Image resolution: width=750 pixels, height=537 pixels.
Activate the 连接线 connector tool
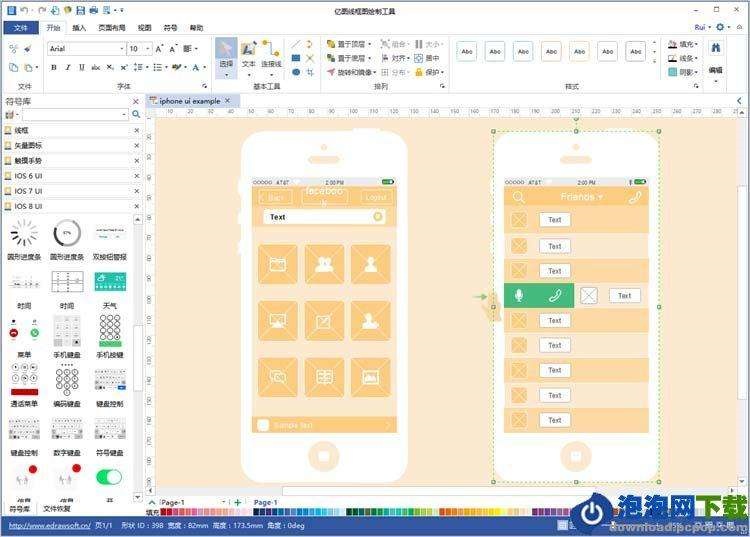271,58
